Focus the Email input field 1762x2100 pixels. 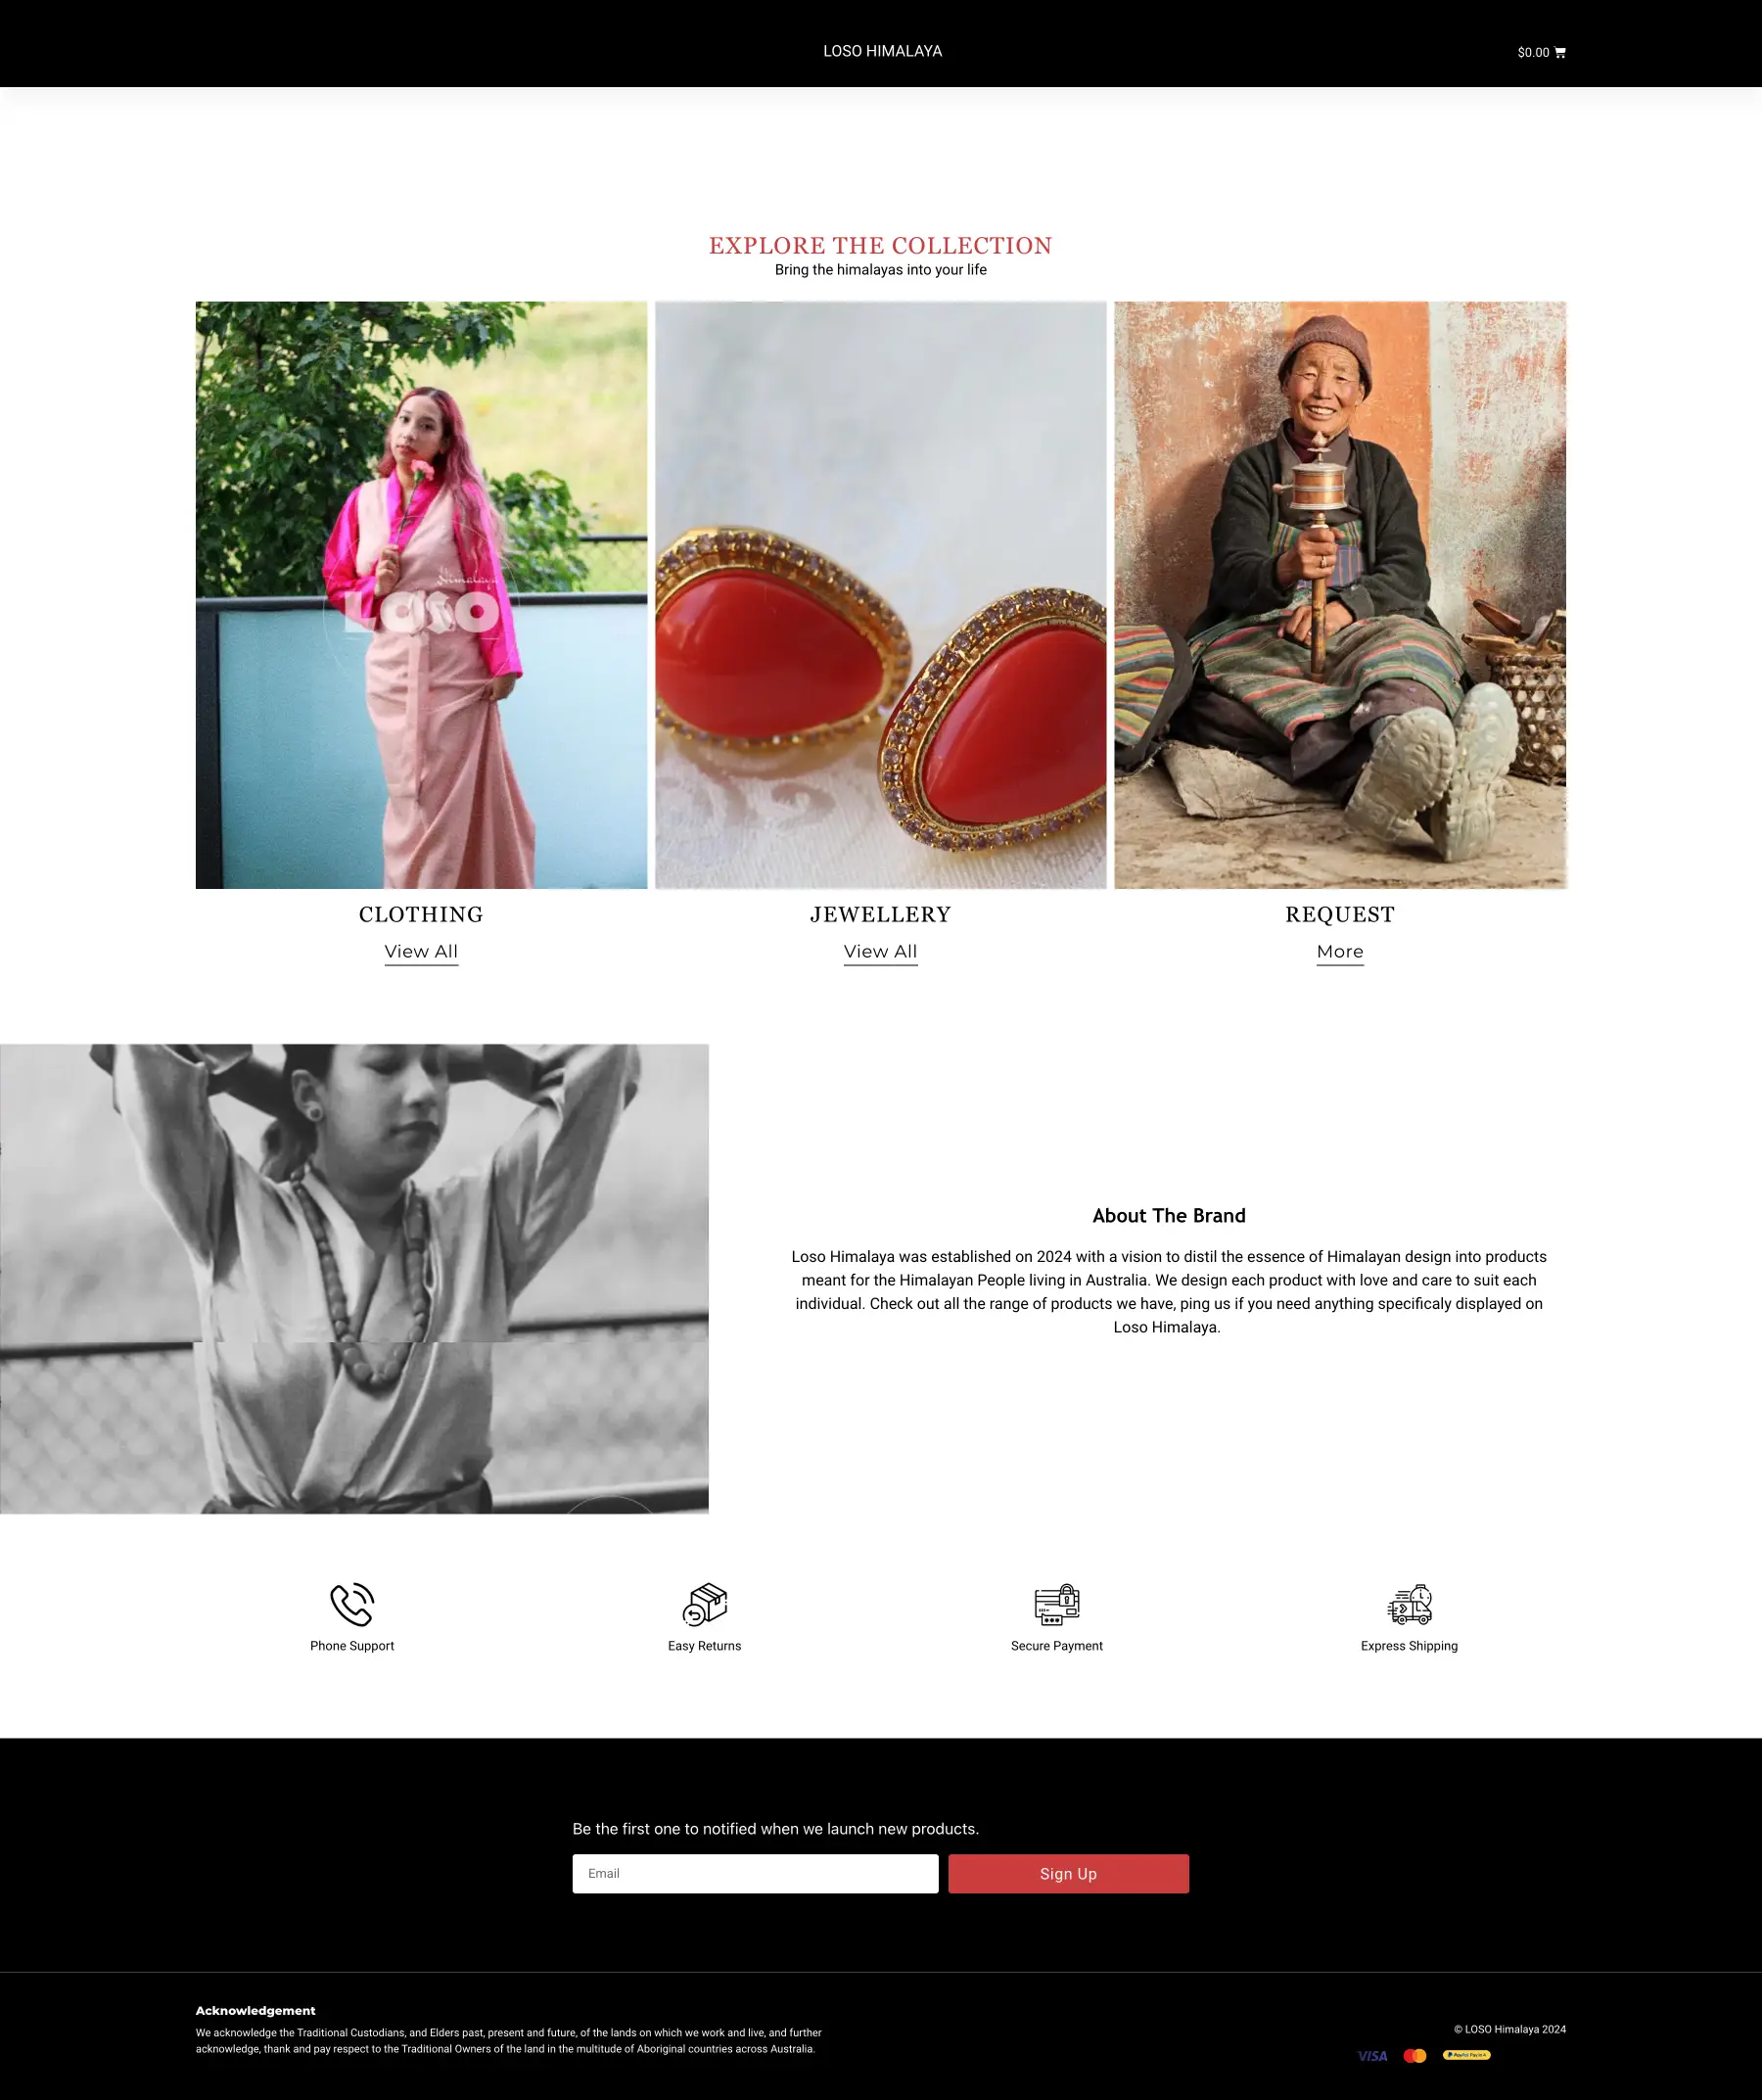coord(755,1874)
